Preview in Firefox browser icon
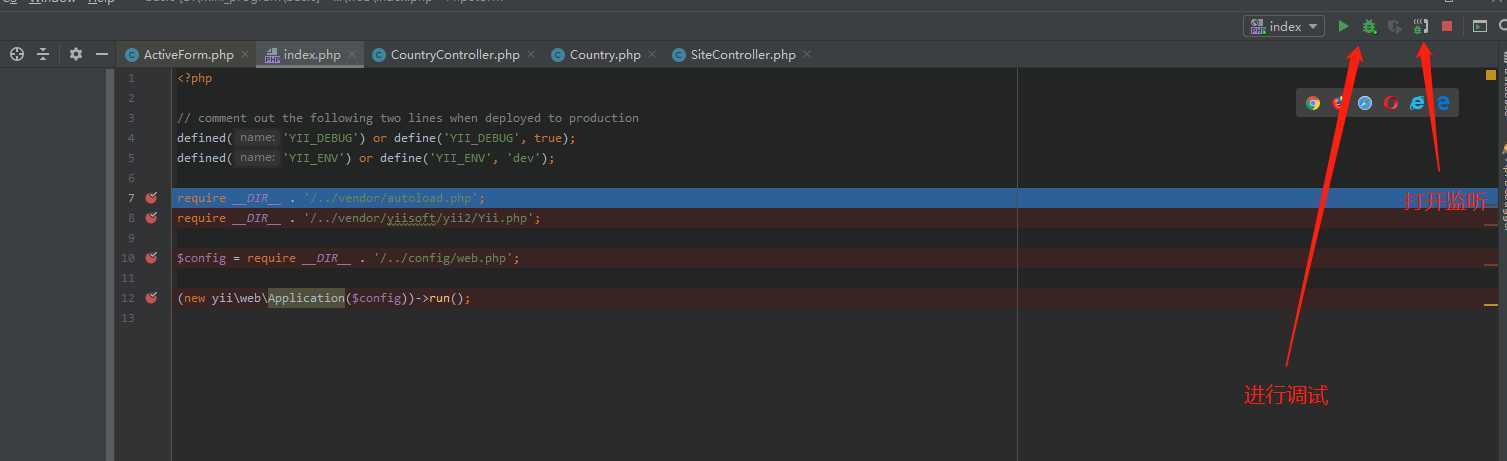This screenshot has height=461, width=1507. [1339, 102]
